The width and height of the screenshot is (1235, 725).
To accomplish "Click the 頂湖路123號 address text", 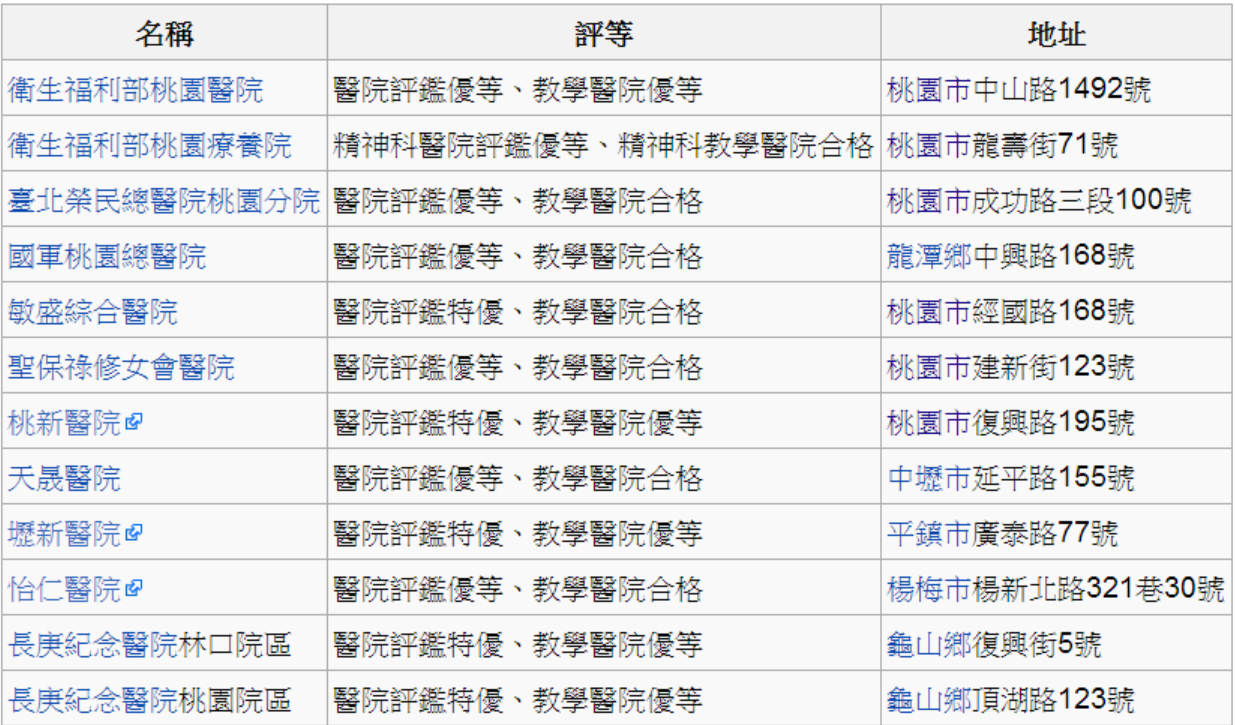I will (x=1053, y=700).
